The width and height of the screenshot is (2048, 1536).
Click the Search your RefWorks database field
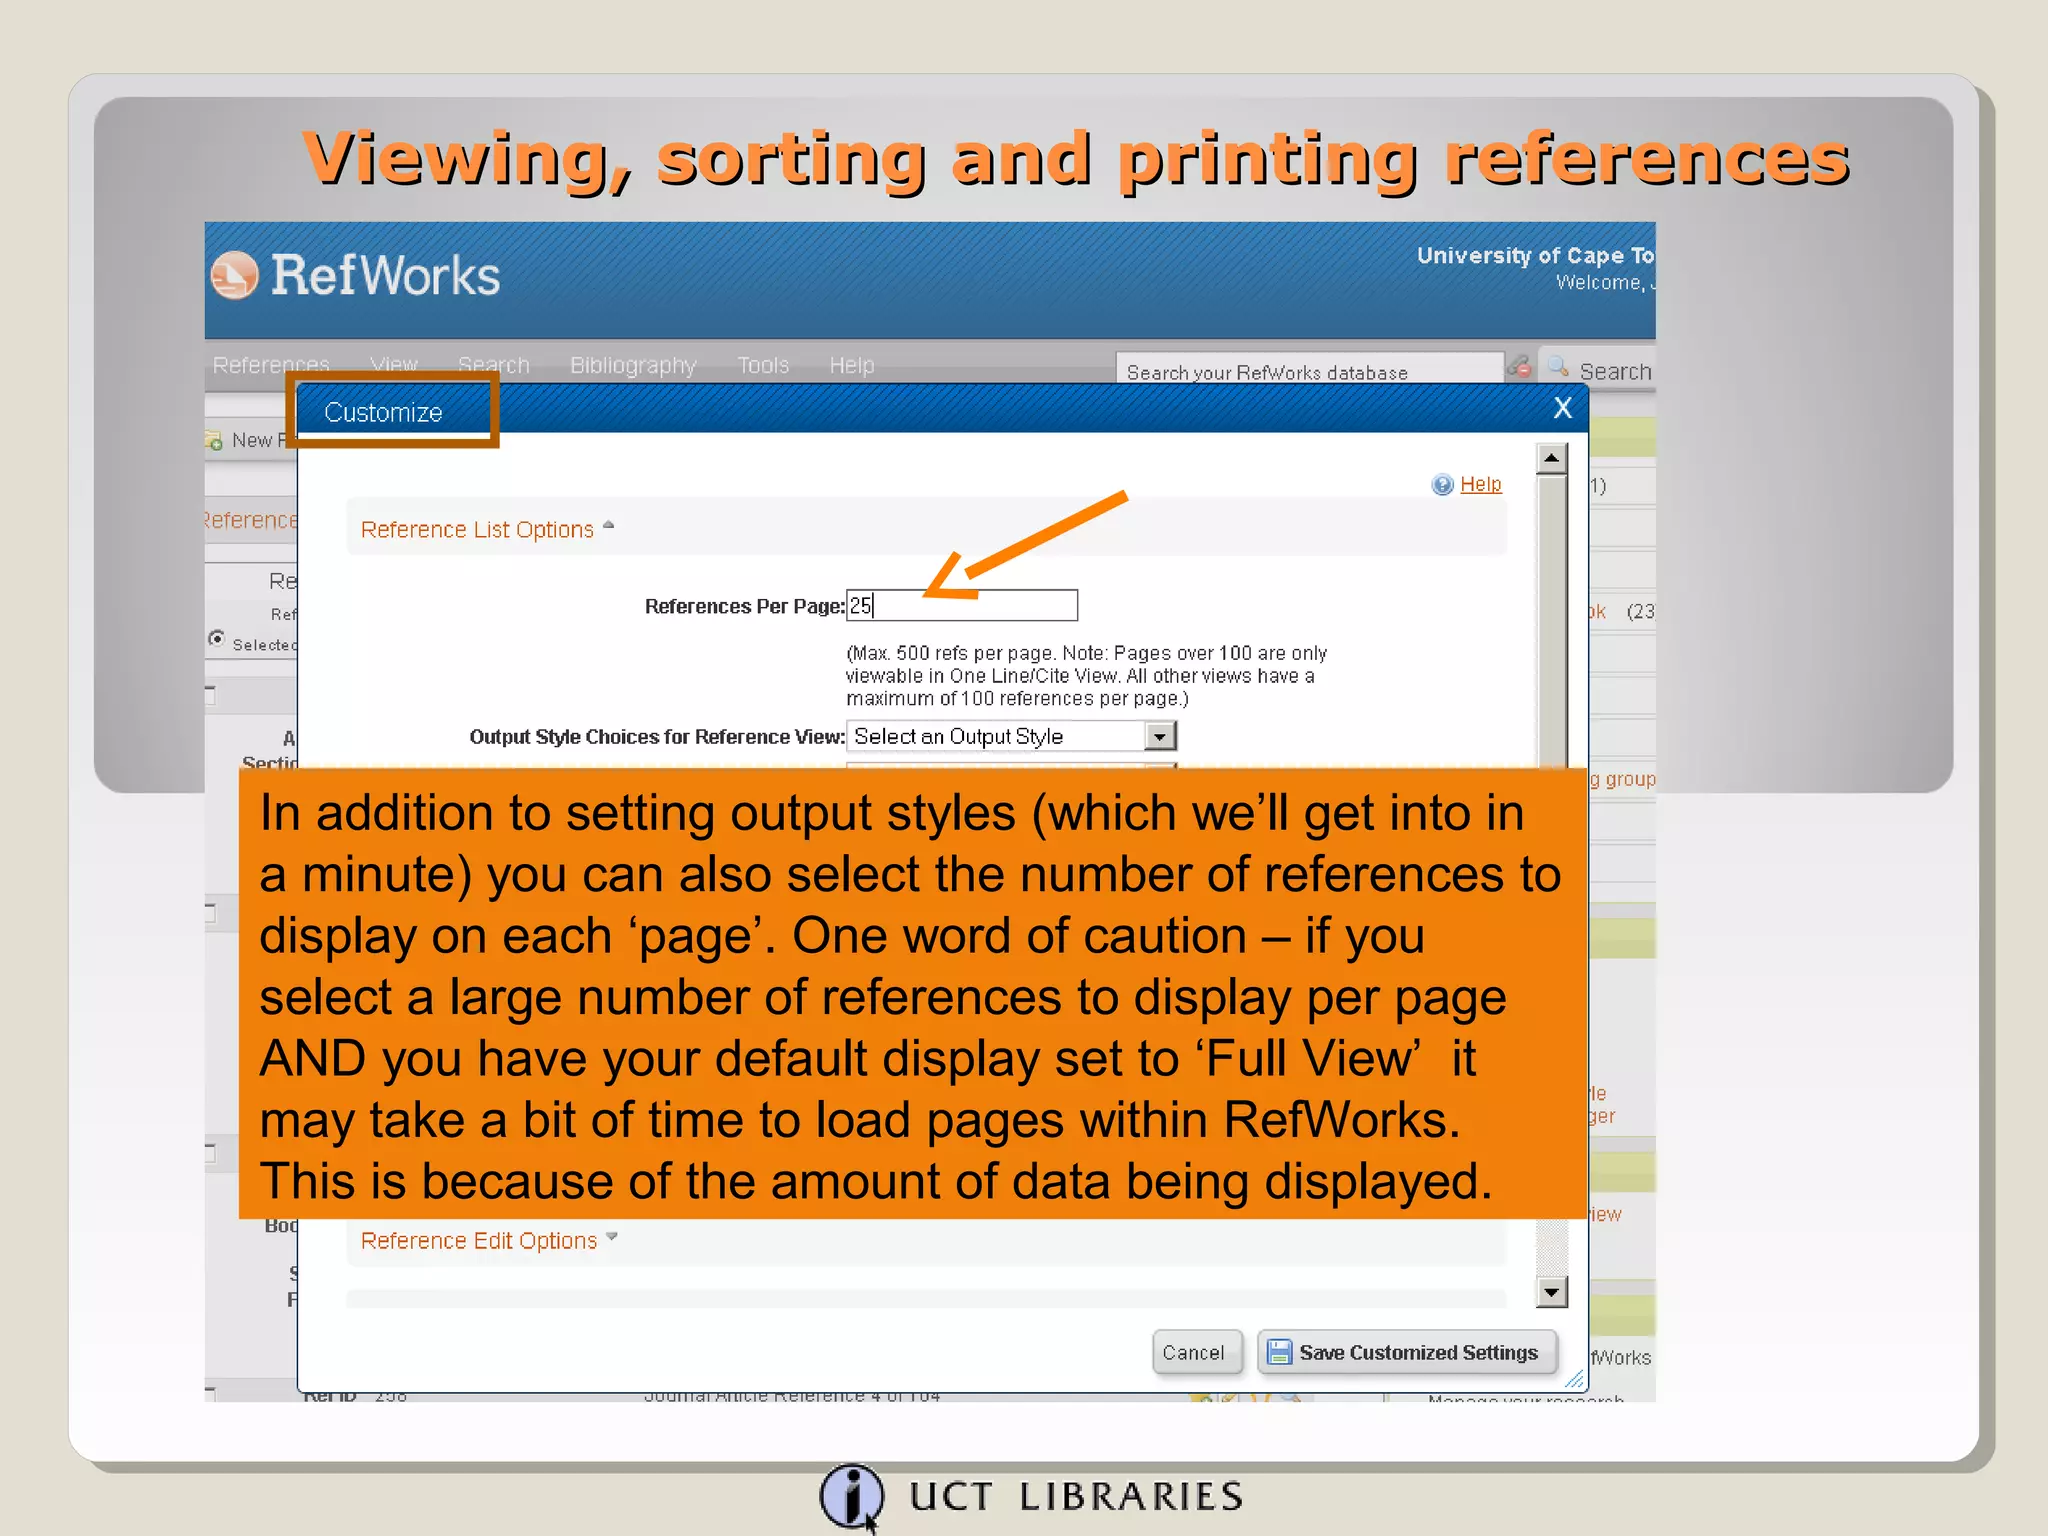point(1310,369)
